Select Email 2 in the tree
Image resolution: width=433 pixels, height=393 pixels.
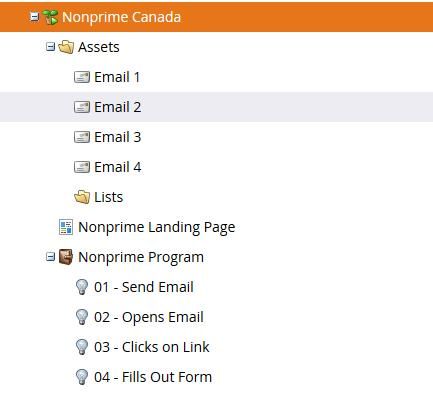click(x=216, y=107)
